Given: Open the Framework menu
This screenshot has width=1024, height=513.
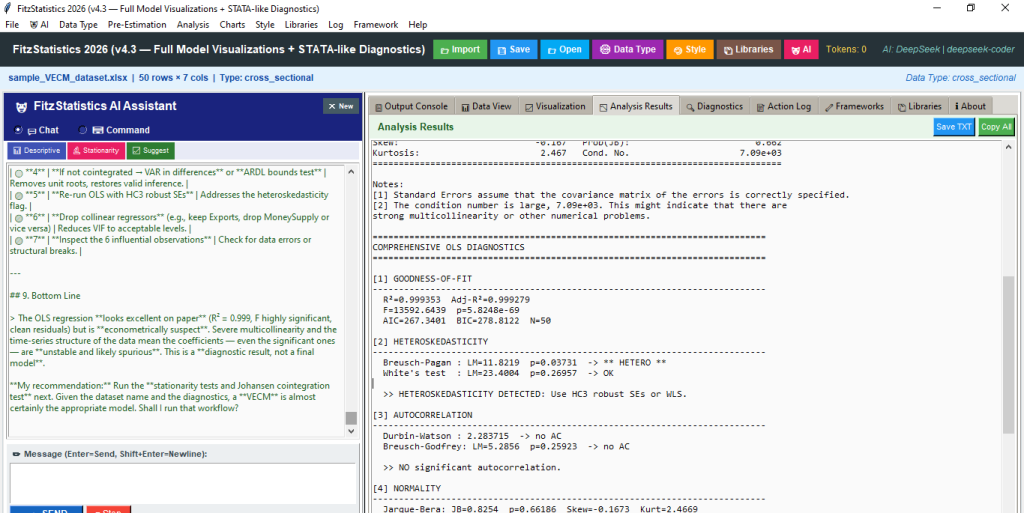Looking at the screenshot, I should (376, 25).
